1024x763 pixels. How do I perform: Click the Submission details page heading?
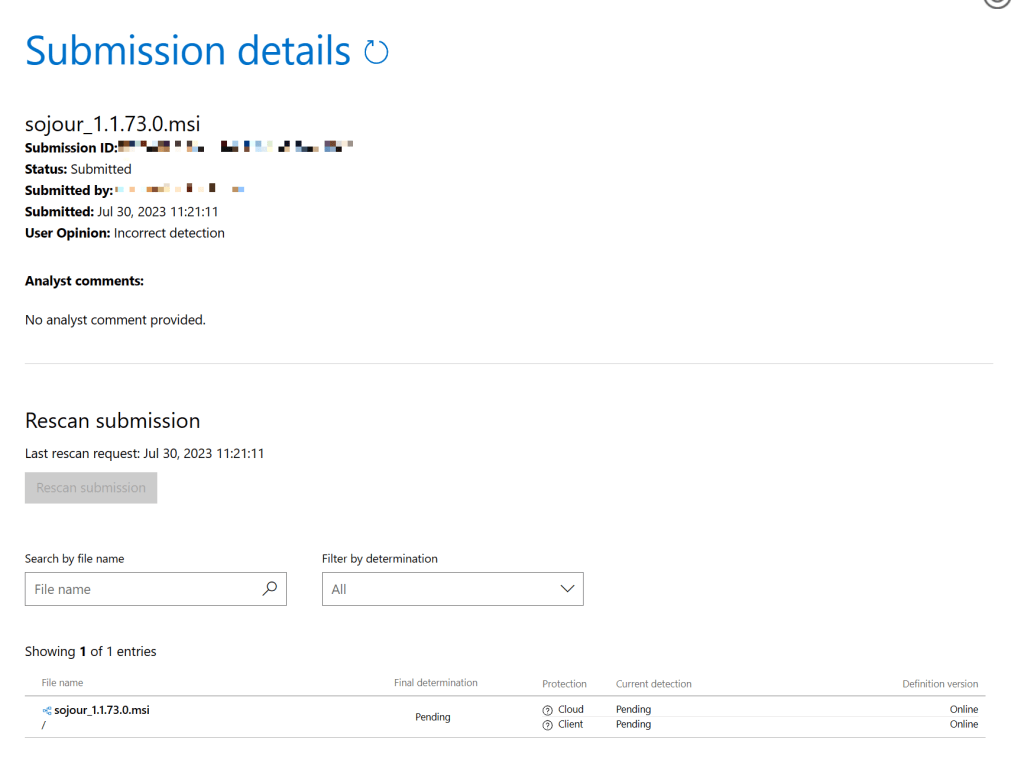coord(188,51)
